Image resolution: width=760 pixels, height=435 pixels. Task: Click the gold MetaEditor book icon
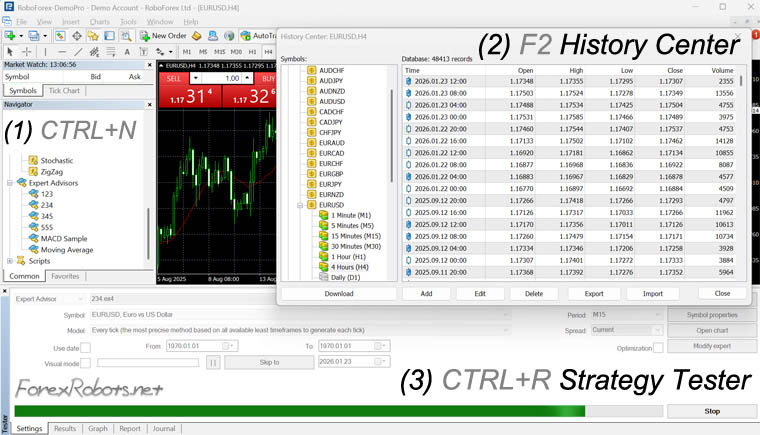[x=197, y=36]
